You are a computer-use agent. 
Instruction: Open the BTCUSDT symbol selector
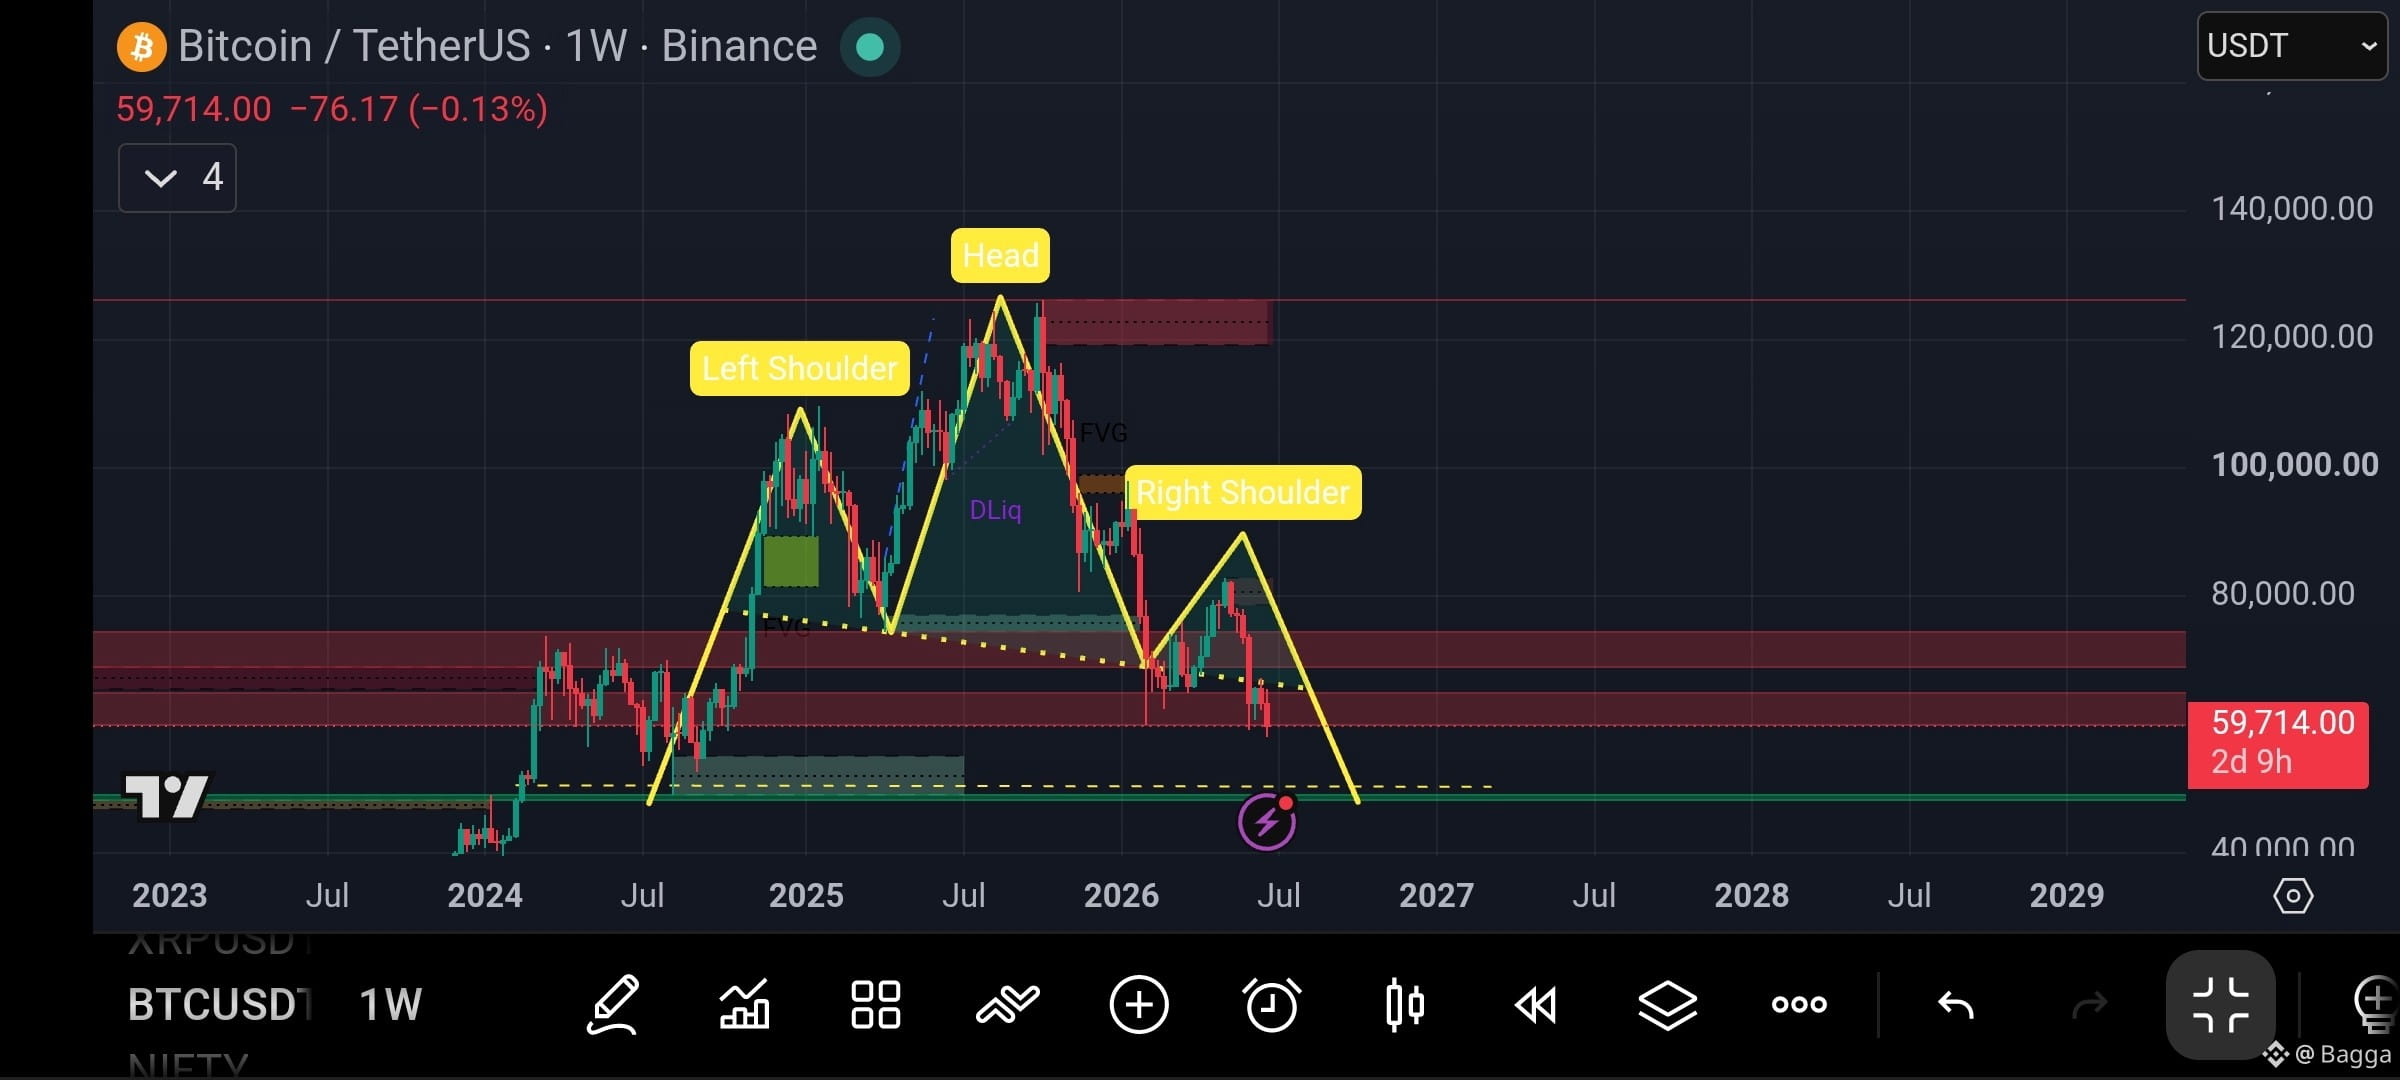(x=219, y=1004)
